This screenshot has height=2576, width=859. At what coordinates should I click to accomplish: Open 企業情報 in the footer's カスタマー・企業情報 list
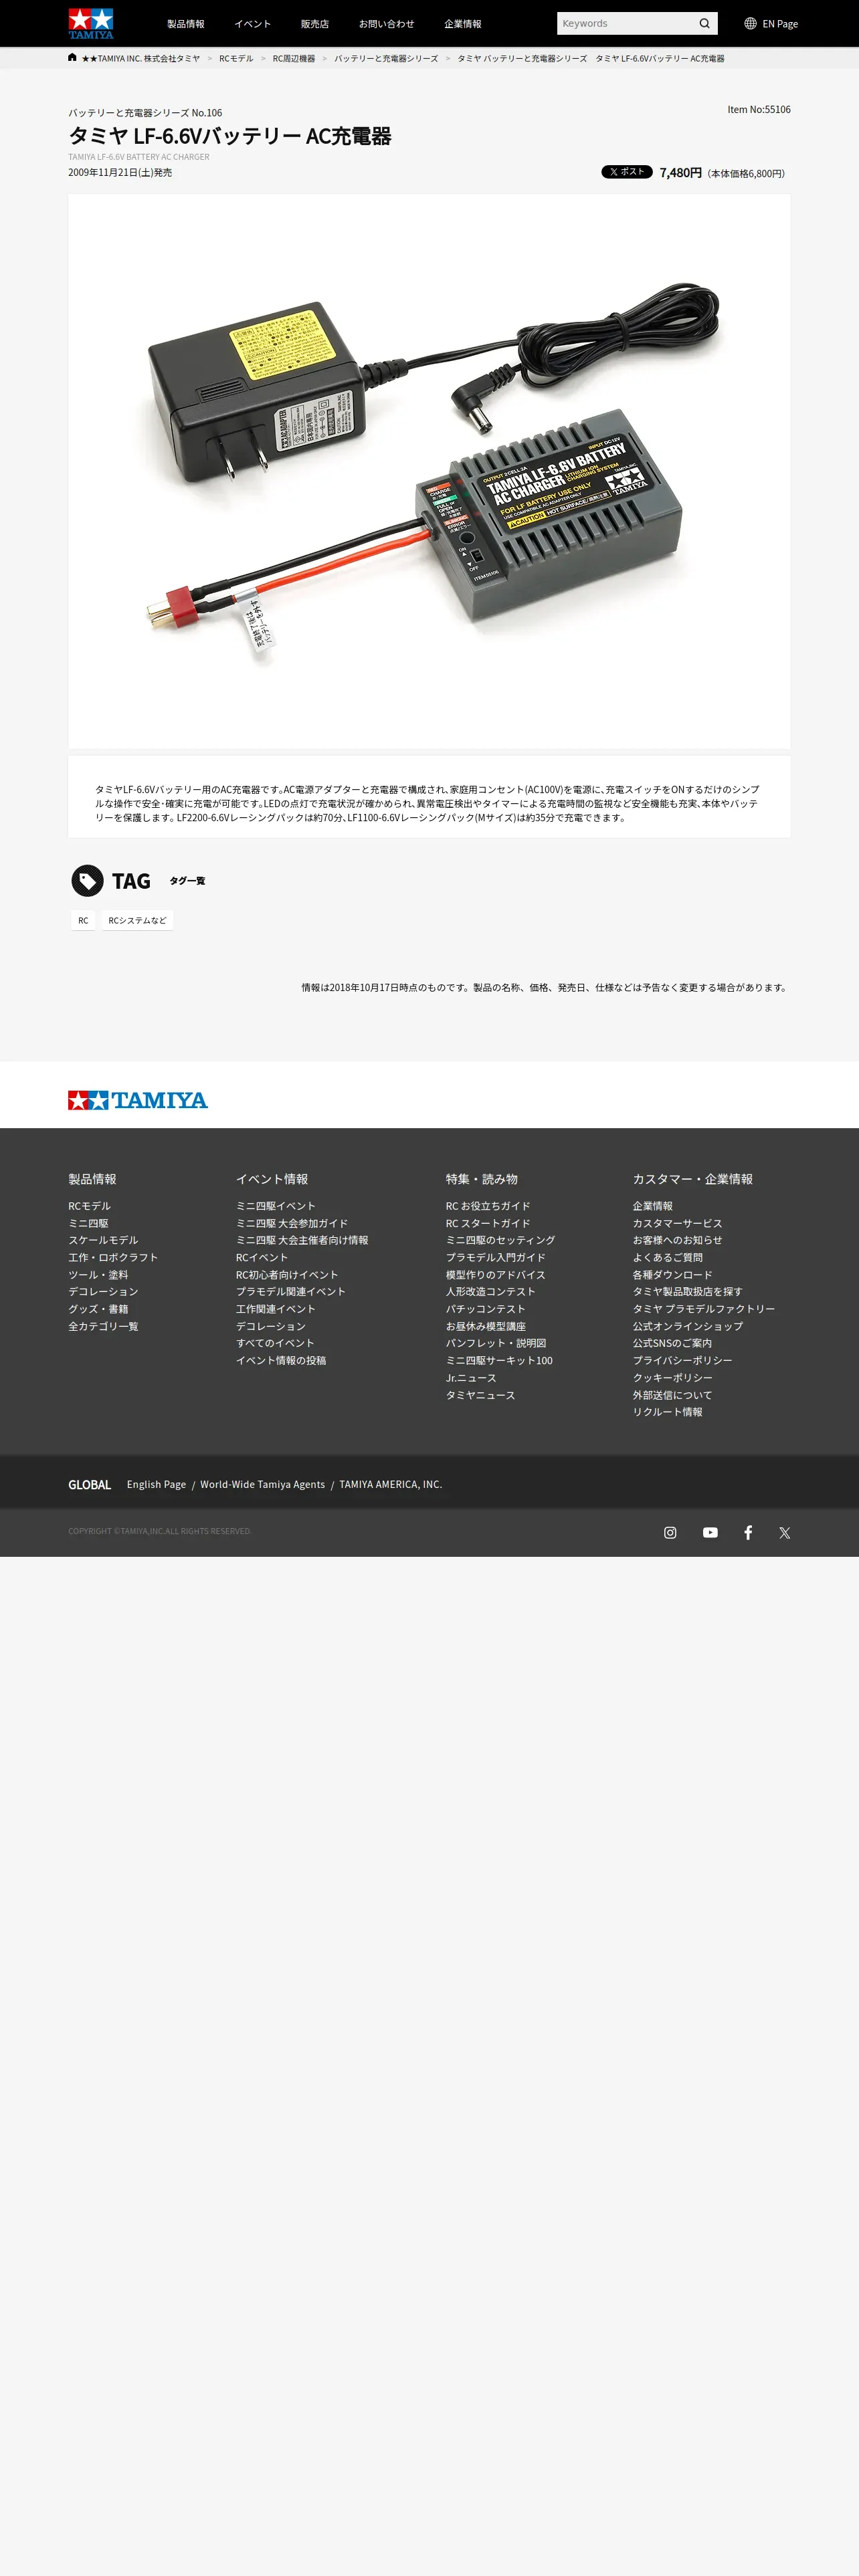[x=652, y=1206]
